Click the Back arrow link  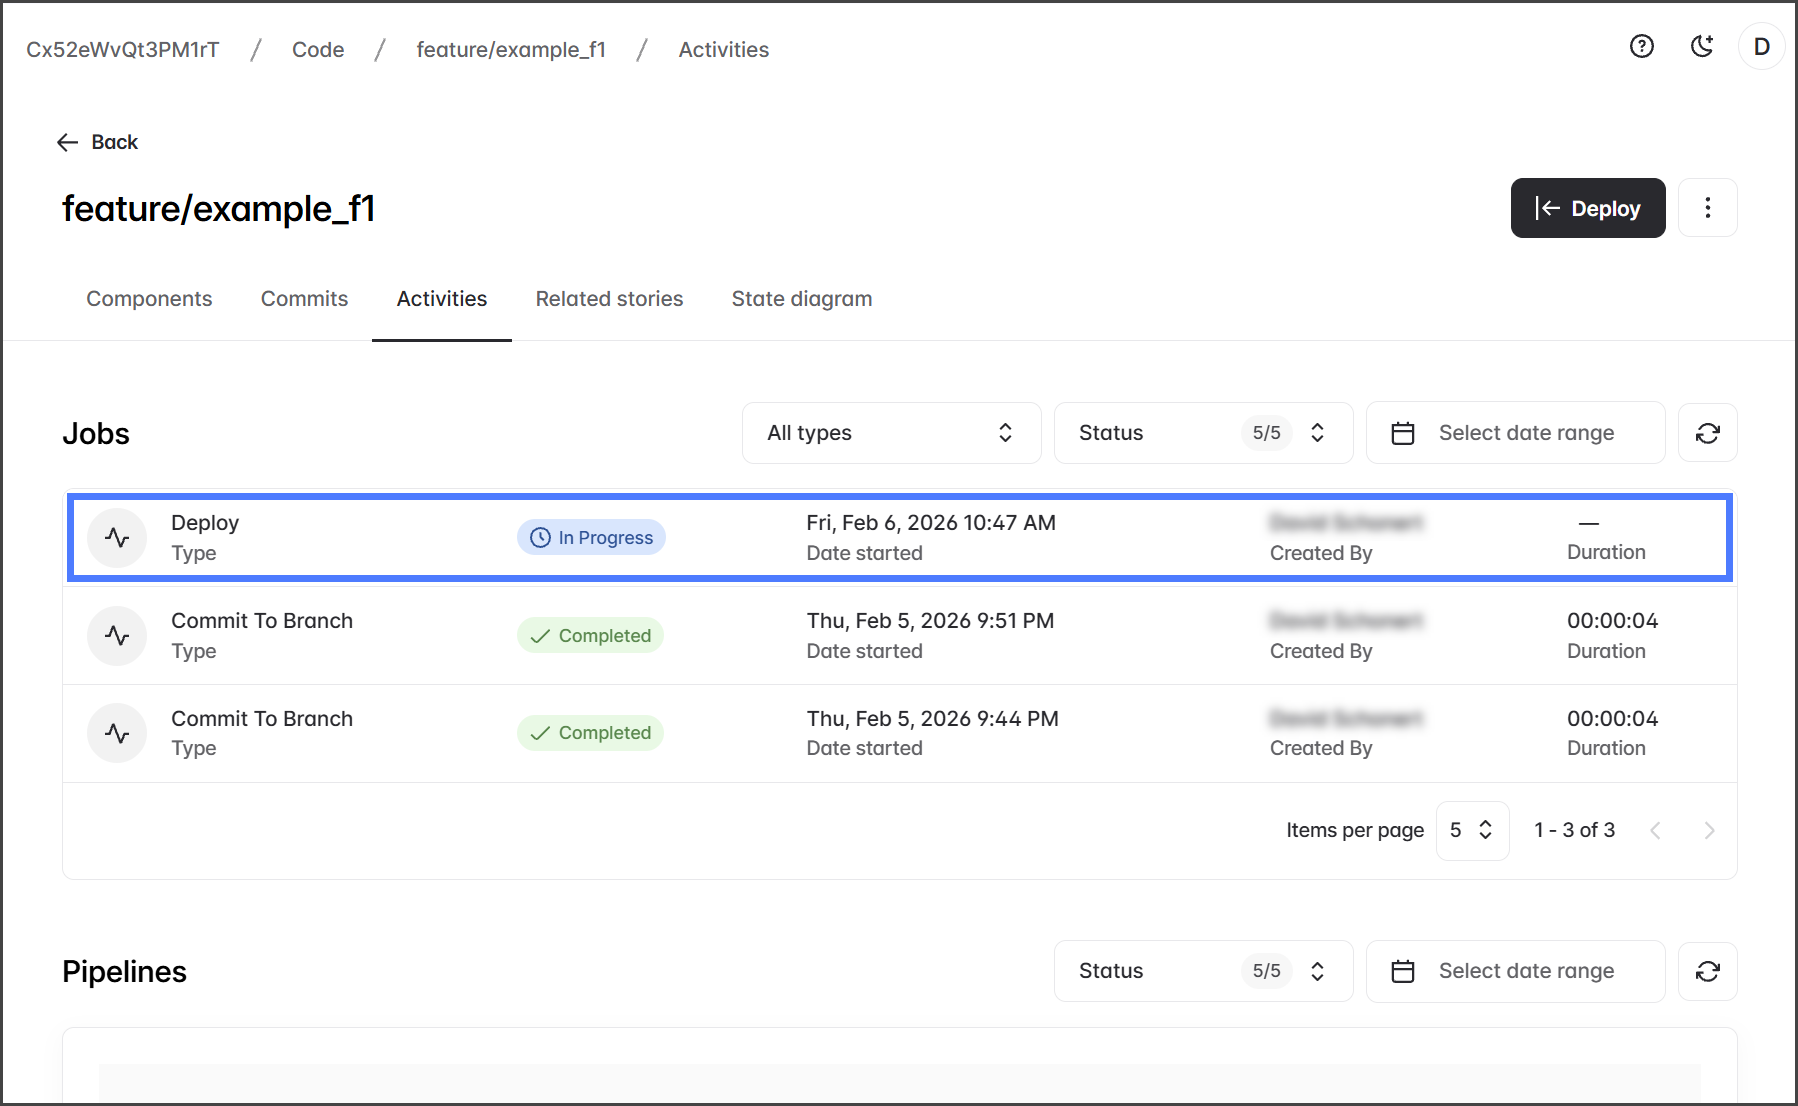pyautogui.click(x=98, y=142)
